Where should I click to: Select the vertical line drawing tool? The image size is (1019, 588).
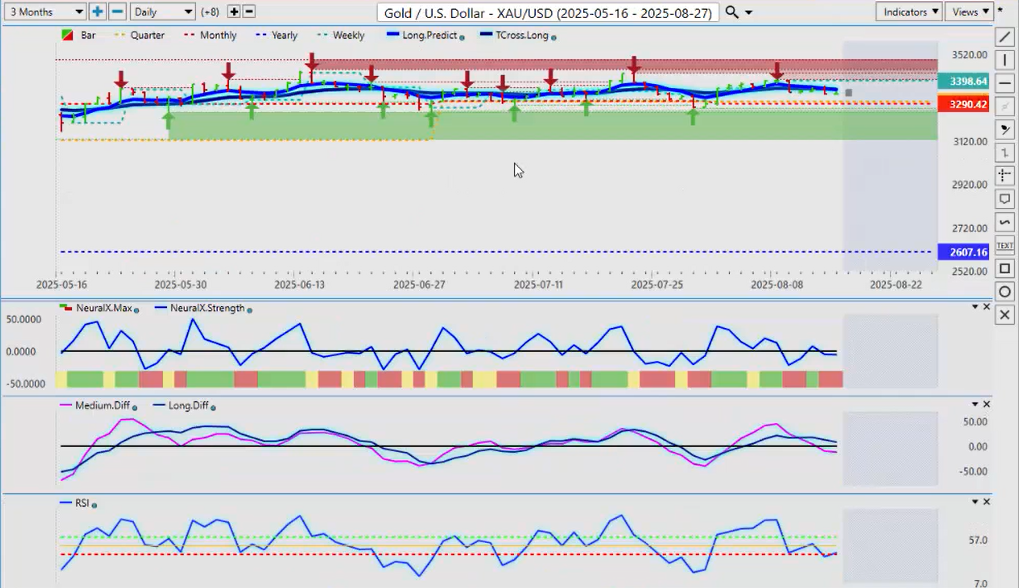(x=1006, y=60)
